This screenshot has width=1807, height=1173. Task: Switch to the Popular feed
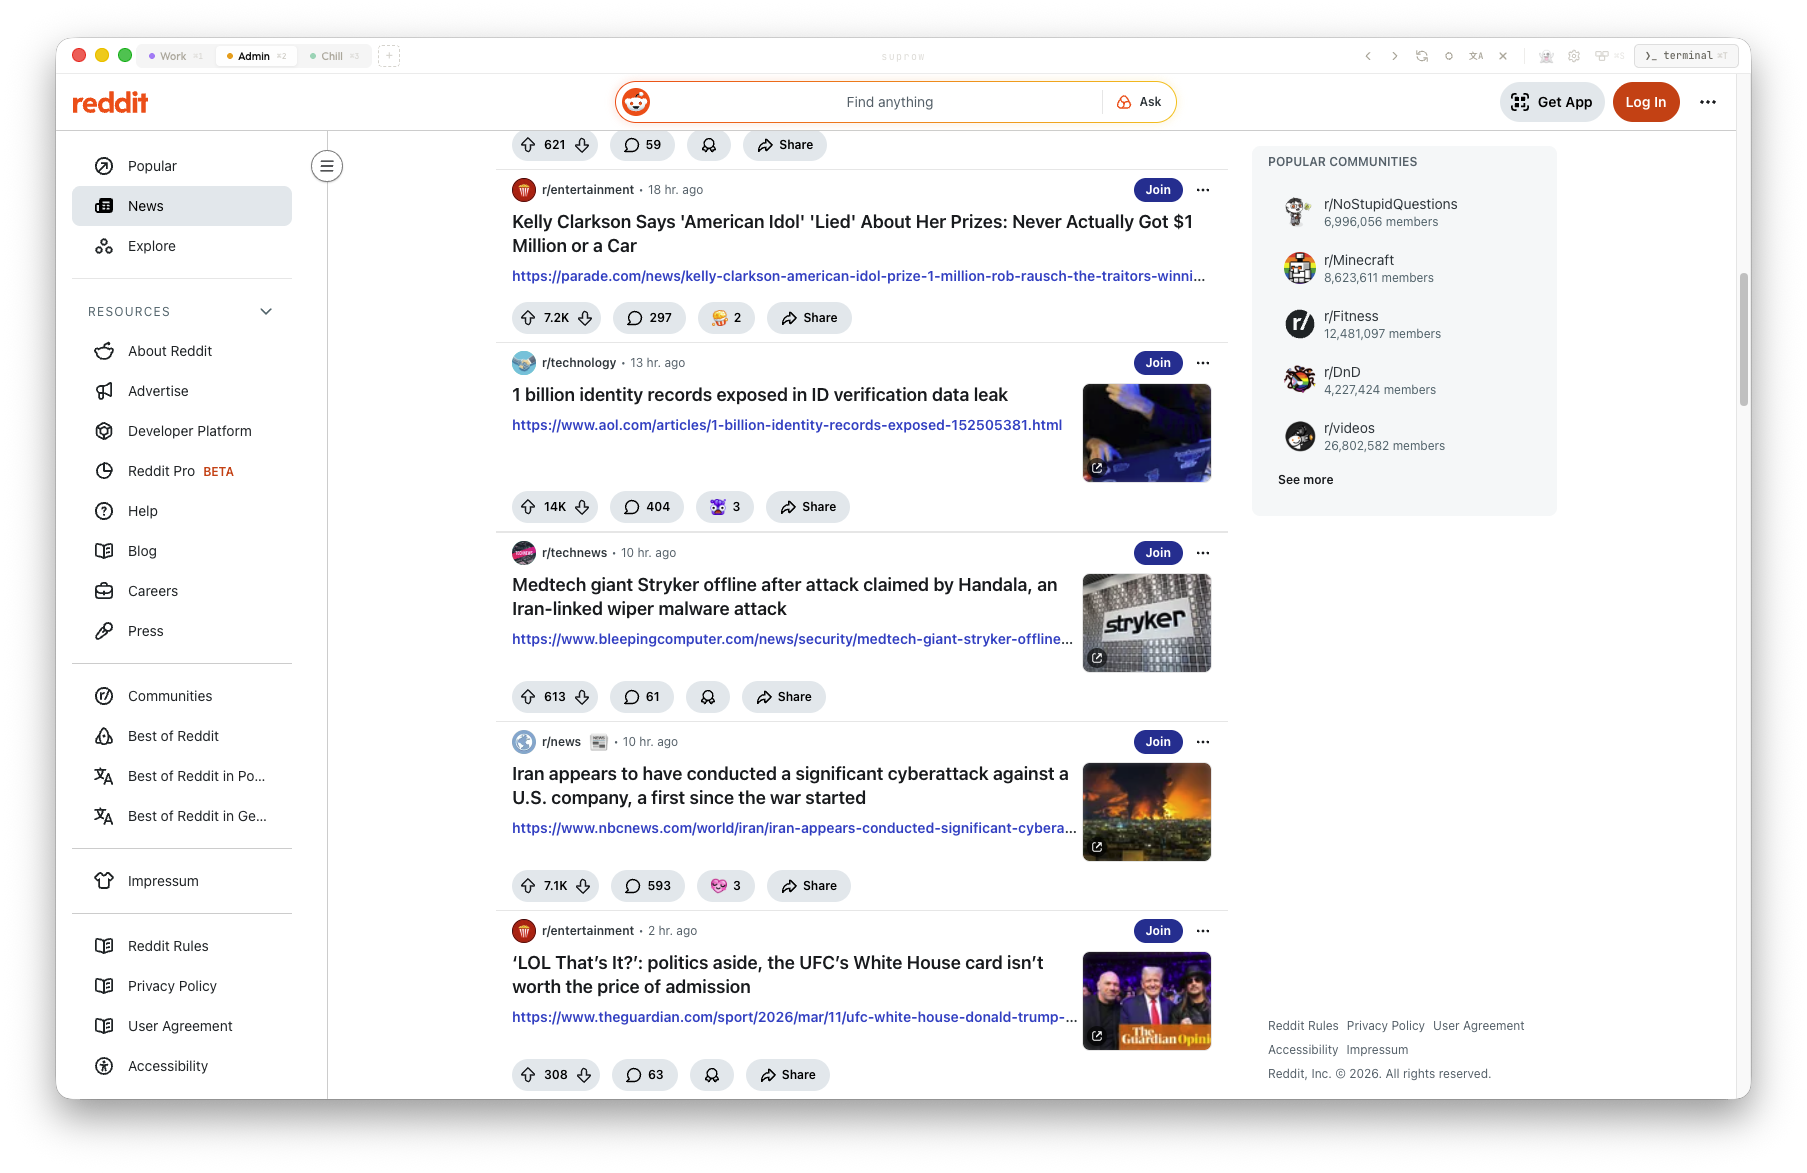coord(152,166)
